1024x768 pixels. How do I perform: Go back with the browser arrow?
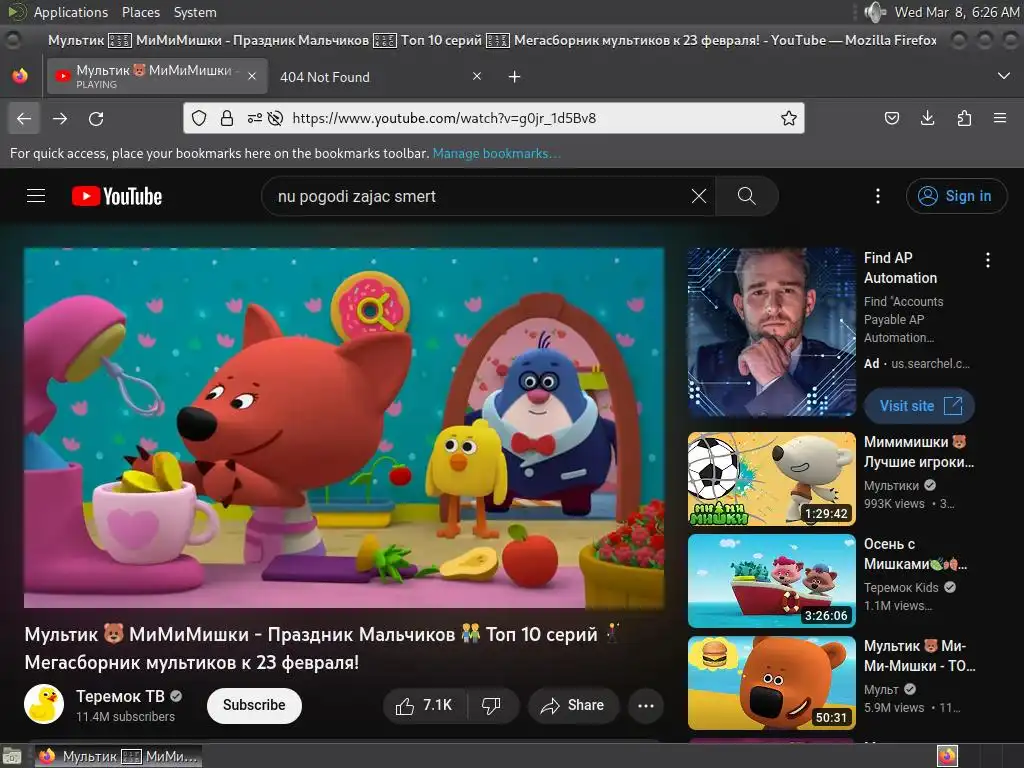pyautogui.click(x=24, y=118)
